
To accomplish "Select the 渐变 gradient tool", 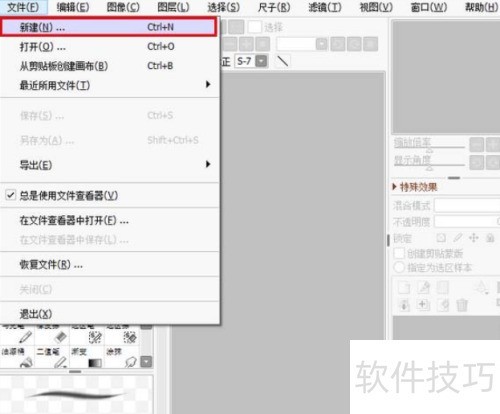I will tap(87, 357).
